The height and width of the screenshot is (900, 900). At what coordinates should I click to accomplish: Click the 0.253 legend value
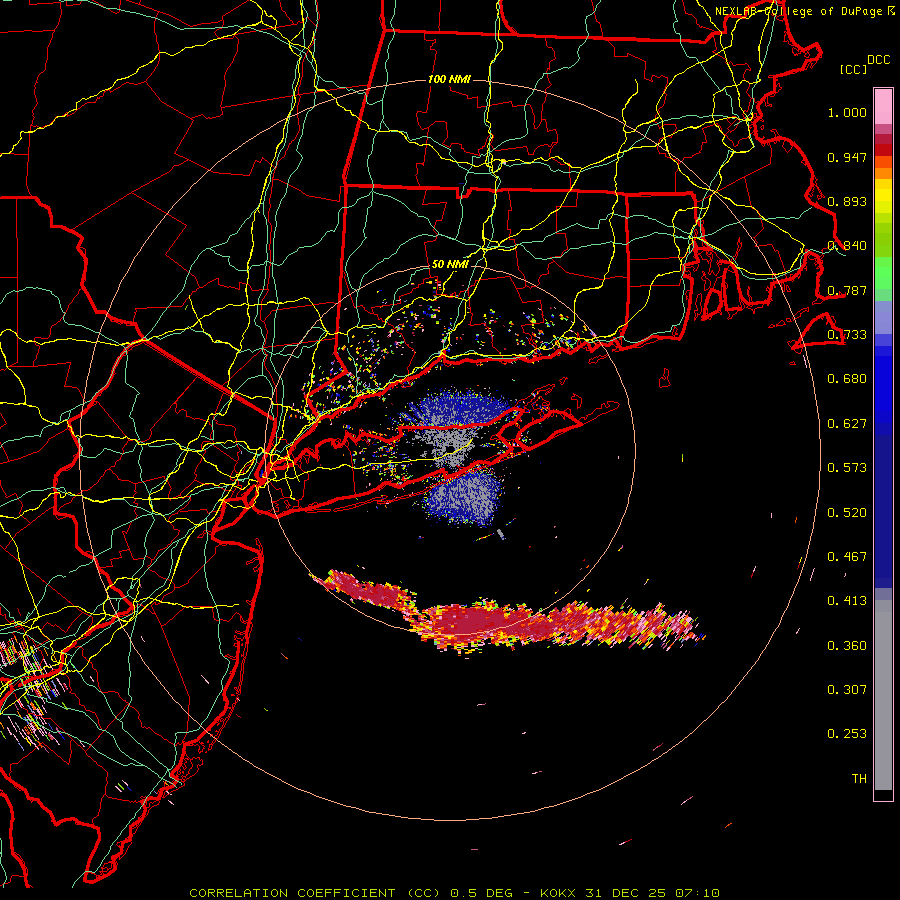tap(847, 734)
